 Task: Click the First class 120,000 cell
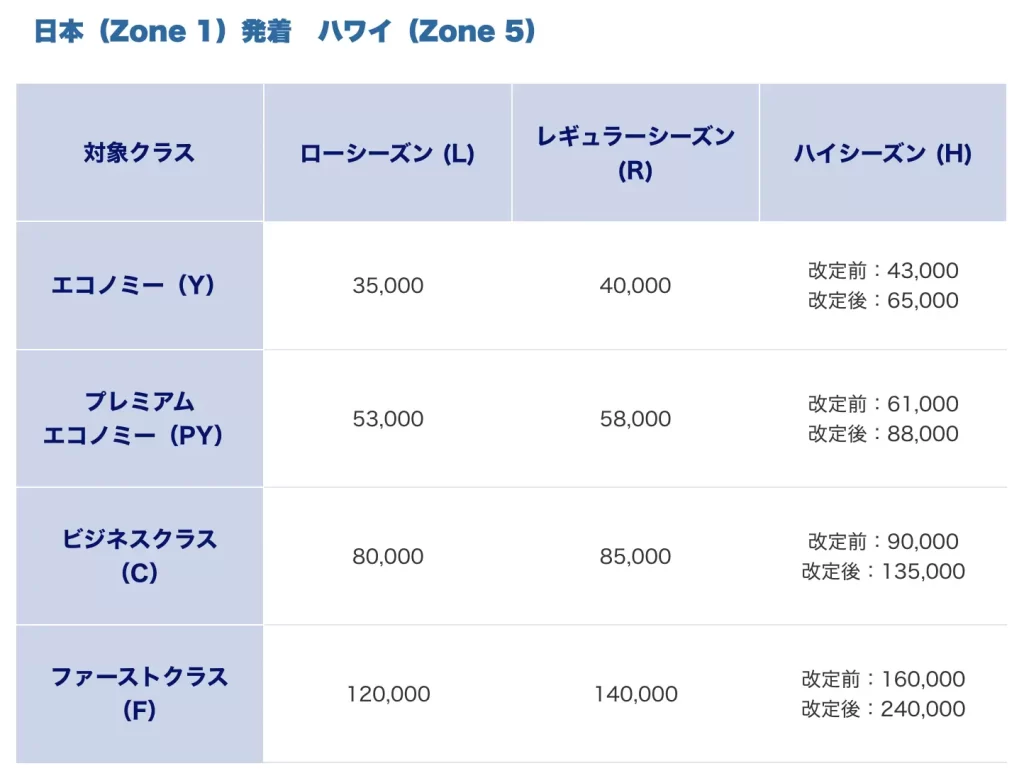coord(388,694)
